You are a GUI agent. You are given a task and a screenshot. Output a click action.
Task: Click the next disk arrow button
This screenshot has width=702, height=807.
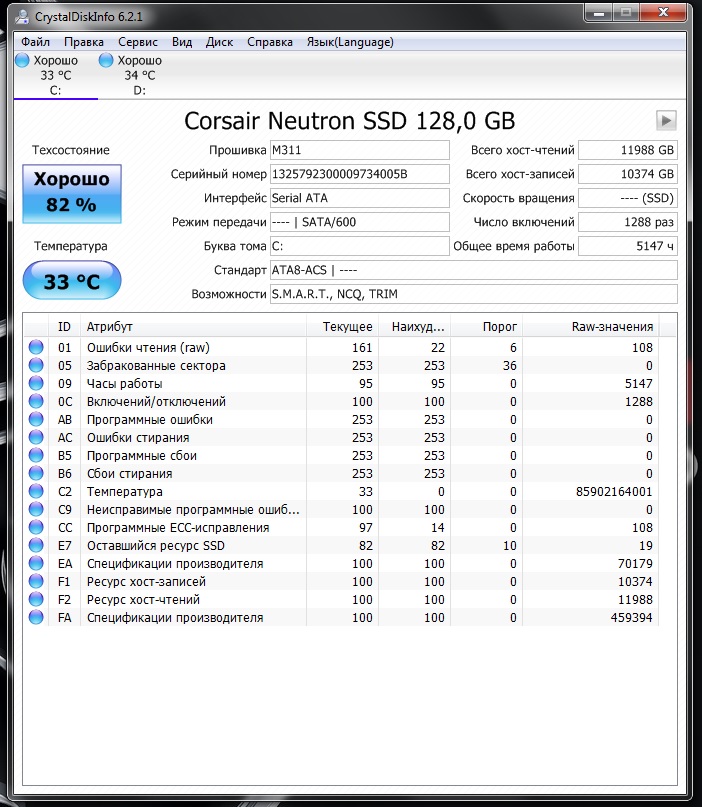point(666,121)
